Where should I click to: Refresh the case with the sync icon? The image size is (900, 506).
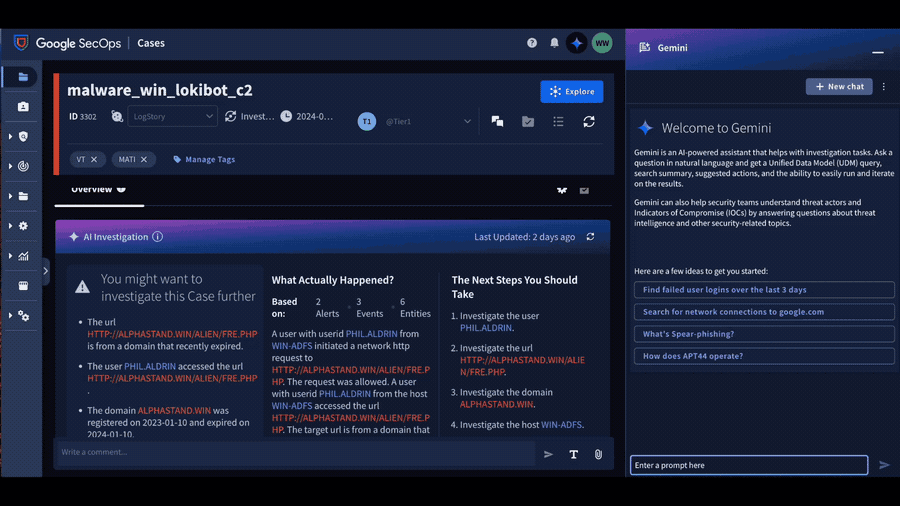pos(589,121)
